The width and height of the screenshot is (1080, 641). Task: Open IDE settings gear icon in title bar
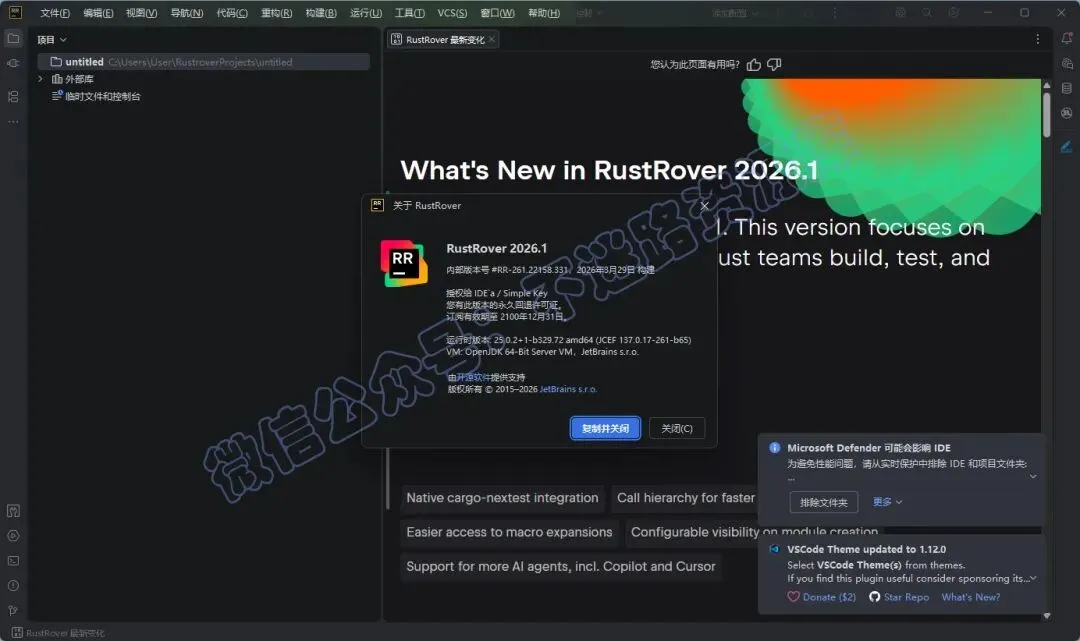(953, 13)
